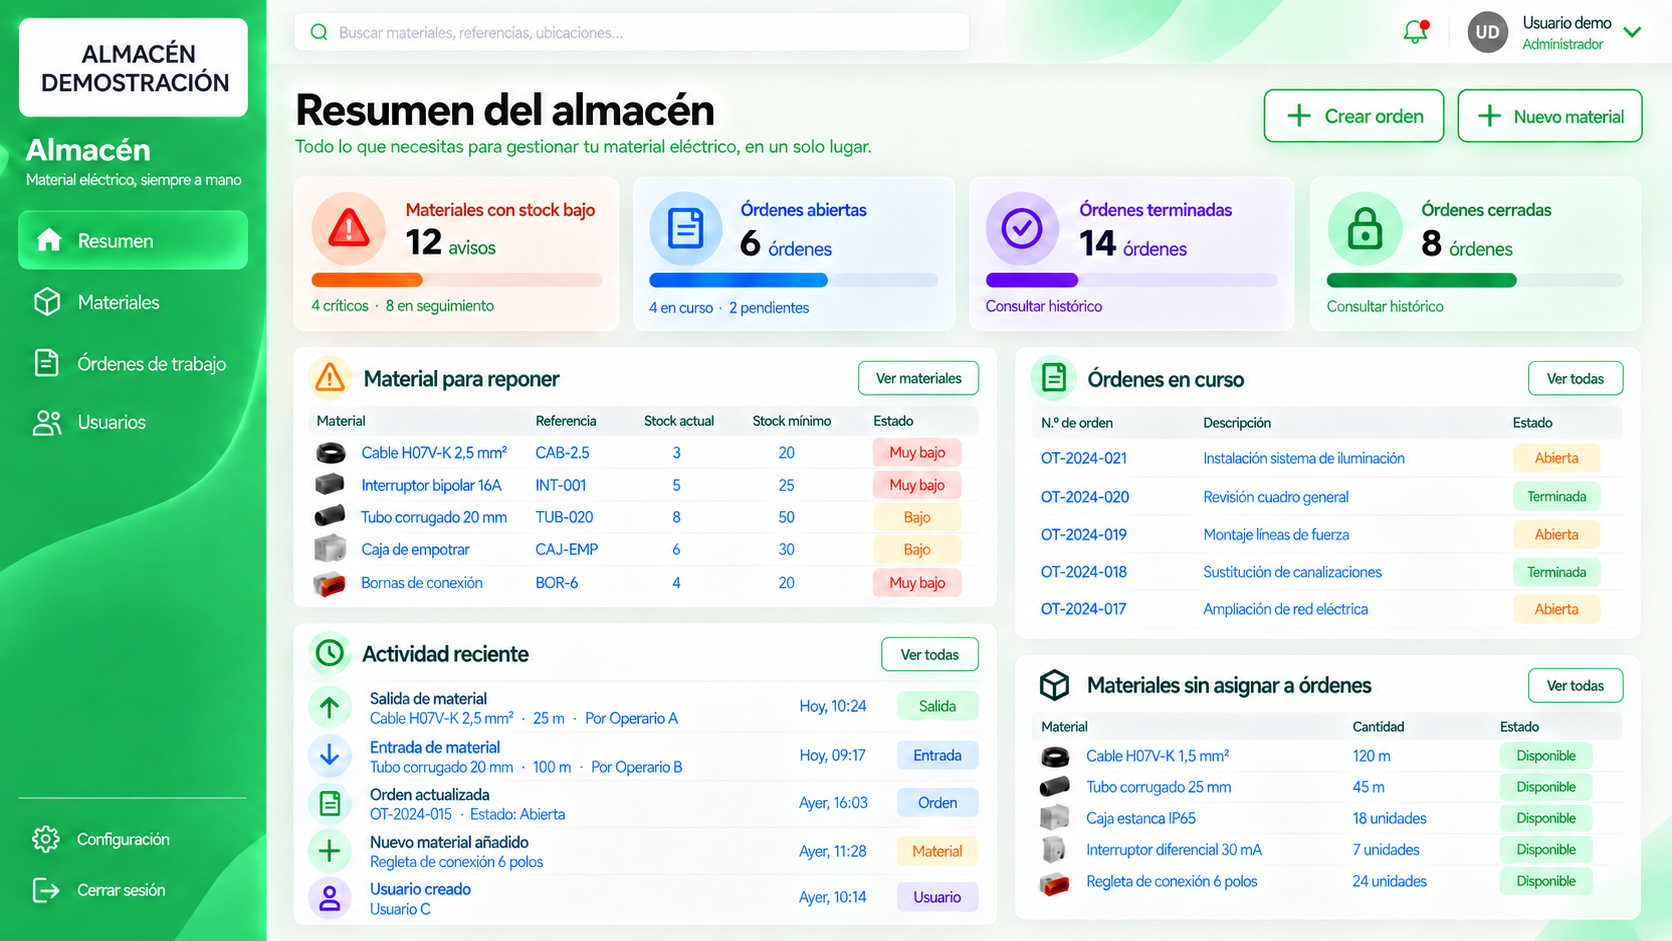Click the orange stock bajo progress bar
This screenshot has height=941, width=1672.
(457, 280)
